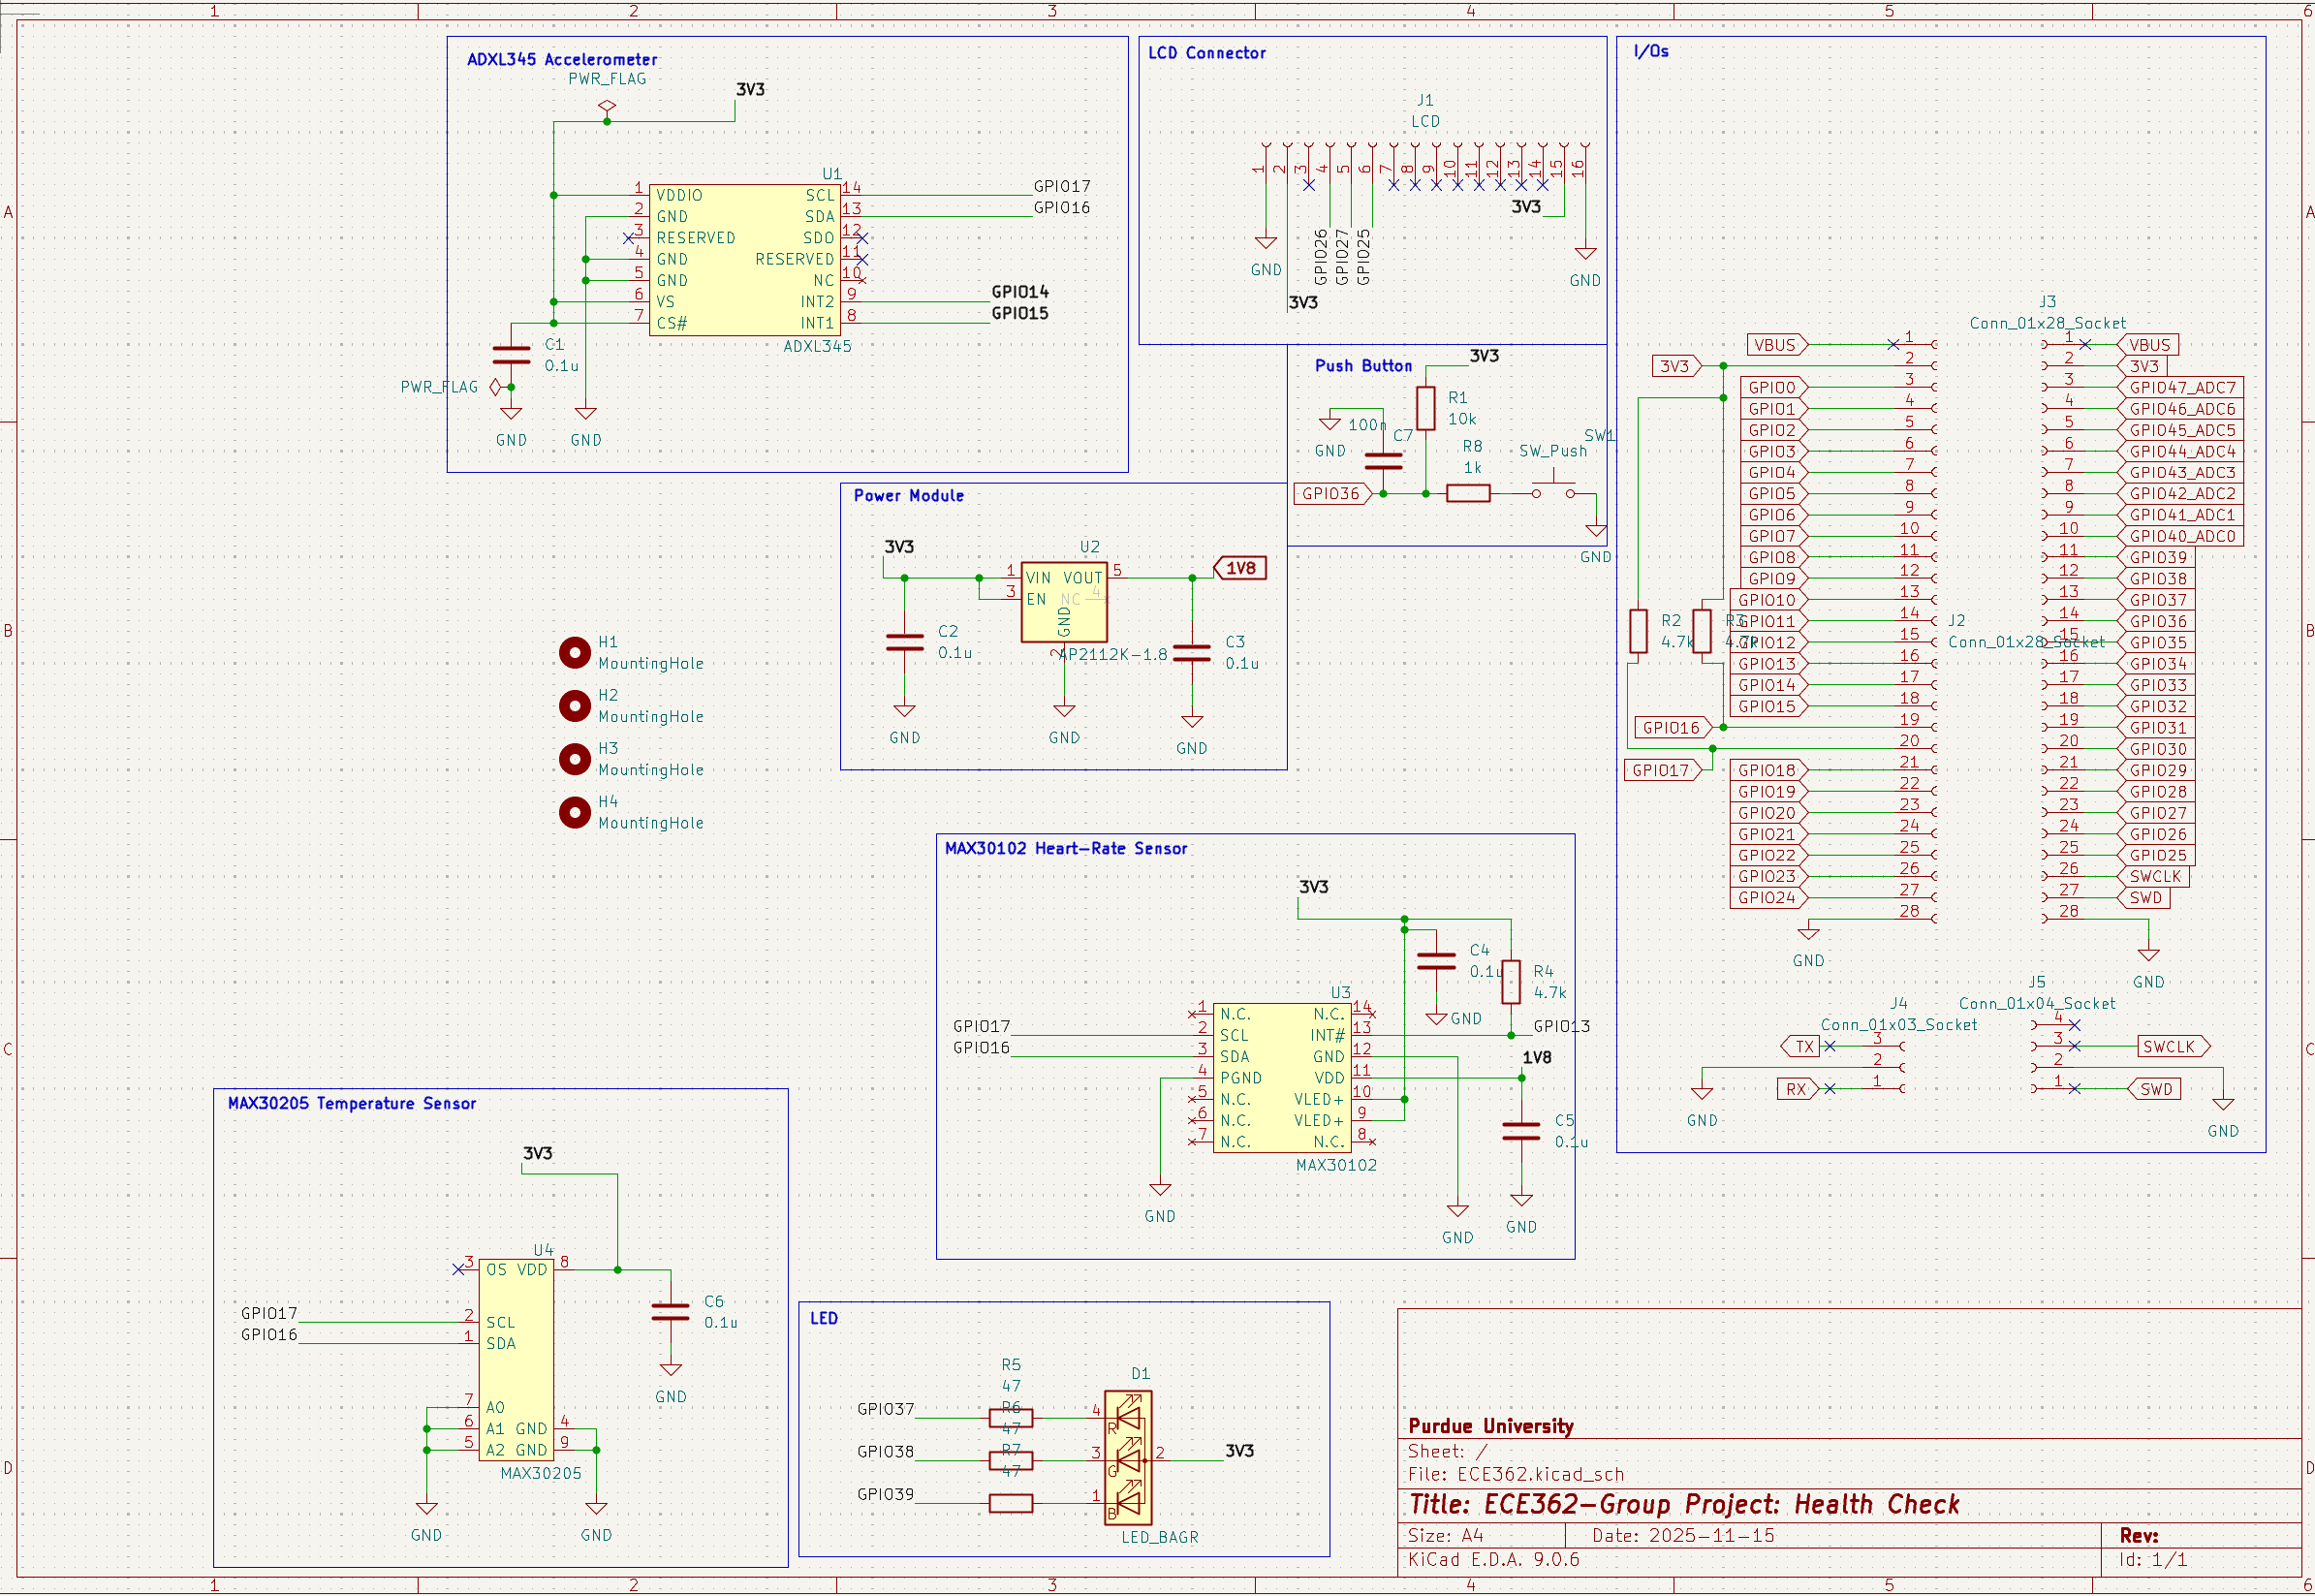Click the schematic title Health Check text

coord(1877,1503)
